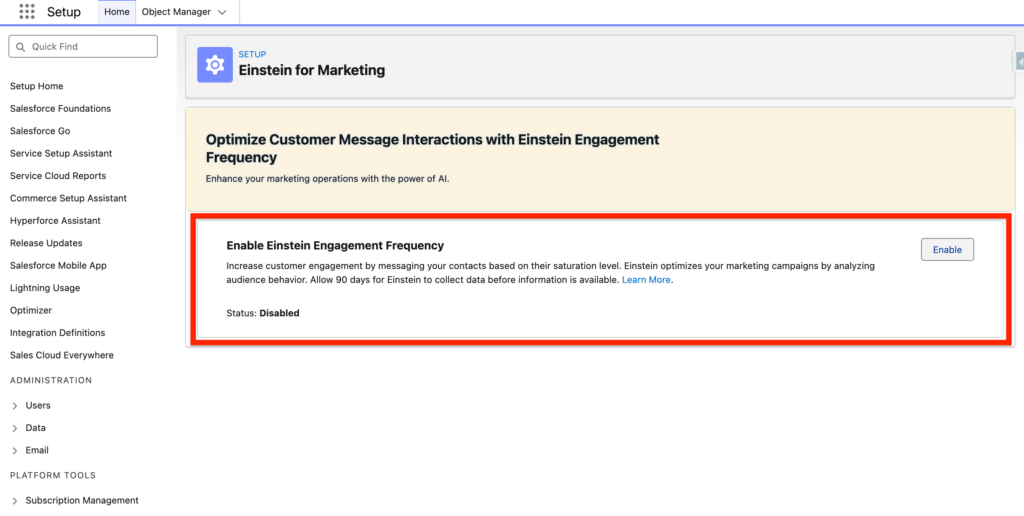Open Salesforce Foundations
1024x516 pixels.
(x=60, y=109)
